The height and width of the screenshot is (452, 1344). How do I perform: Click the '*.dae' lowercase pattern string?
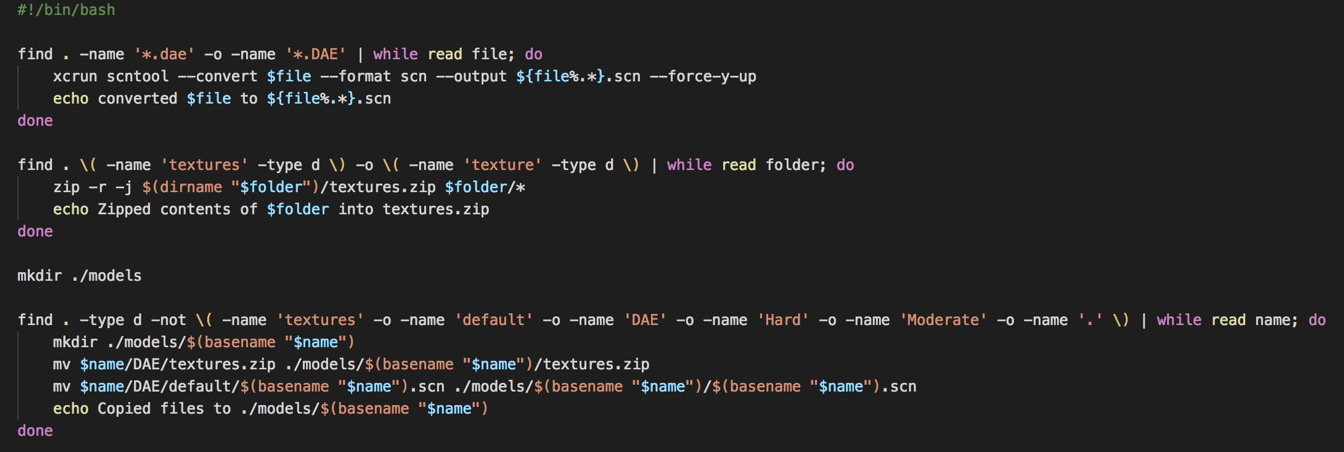164,54
